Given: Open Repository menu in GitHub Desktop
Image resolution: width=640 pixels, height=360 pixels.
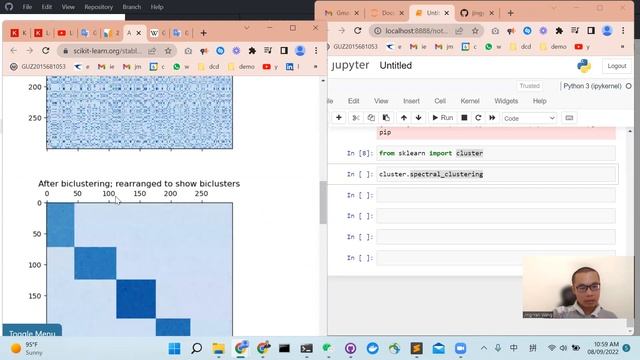Looking at the screenshot, I should pos(98,7).
